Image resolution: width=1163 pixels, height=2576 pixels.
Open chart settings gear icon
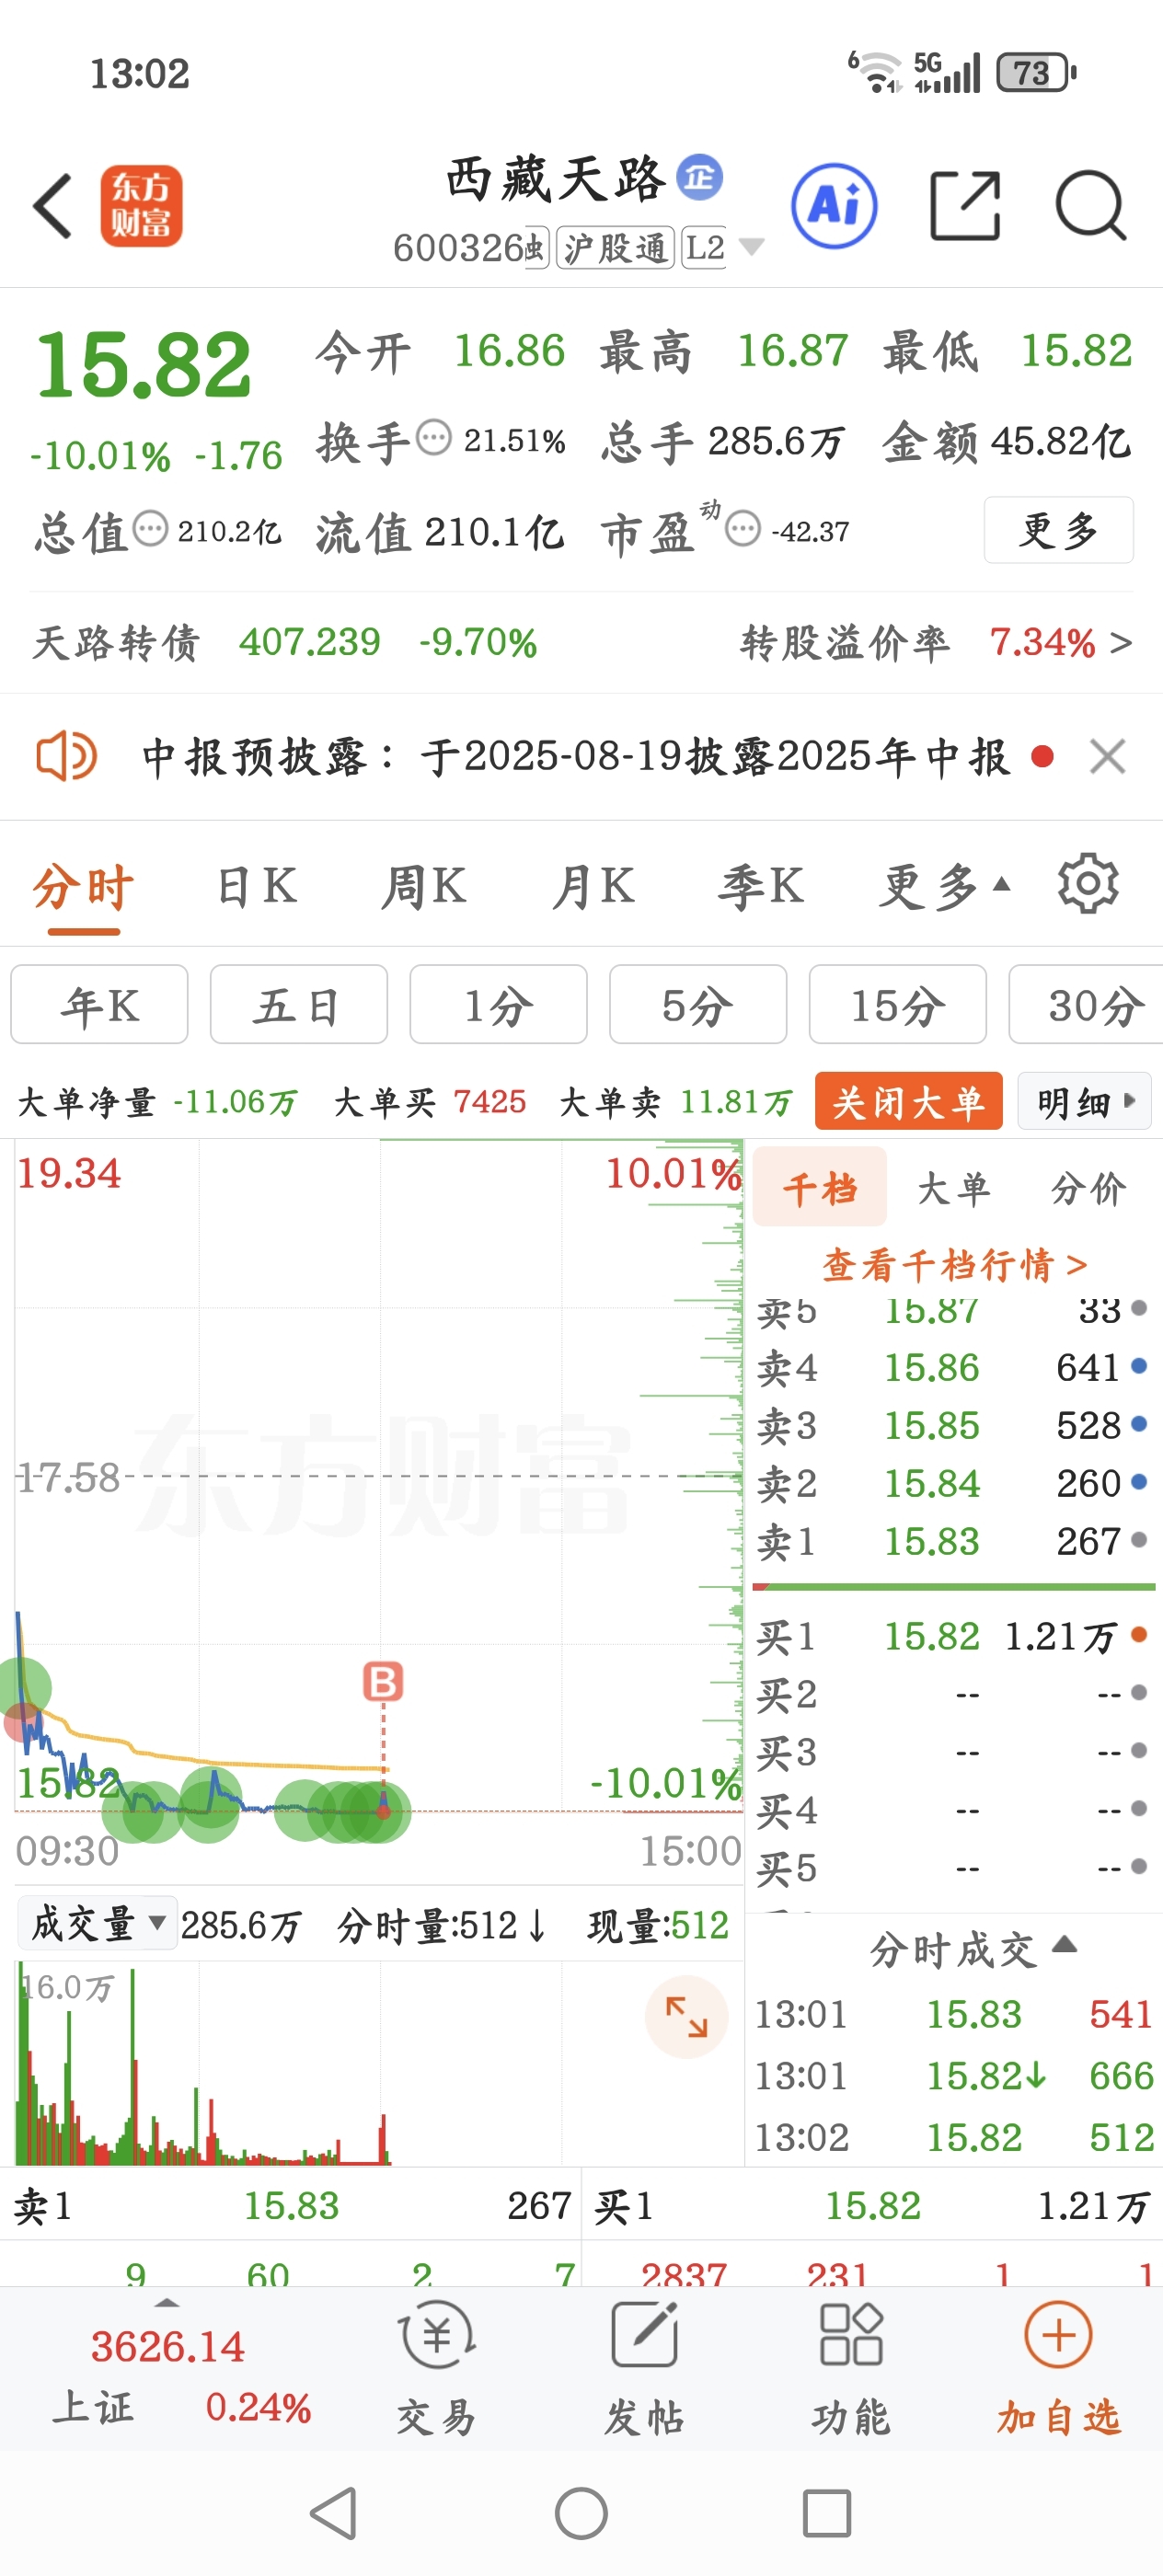[x=1088, y=883]
